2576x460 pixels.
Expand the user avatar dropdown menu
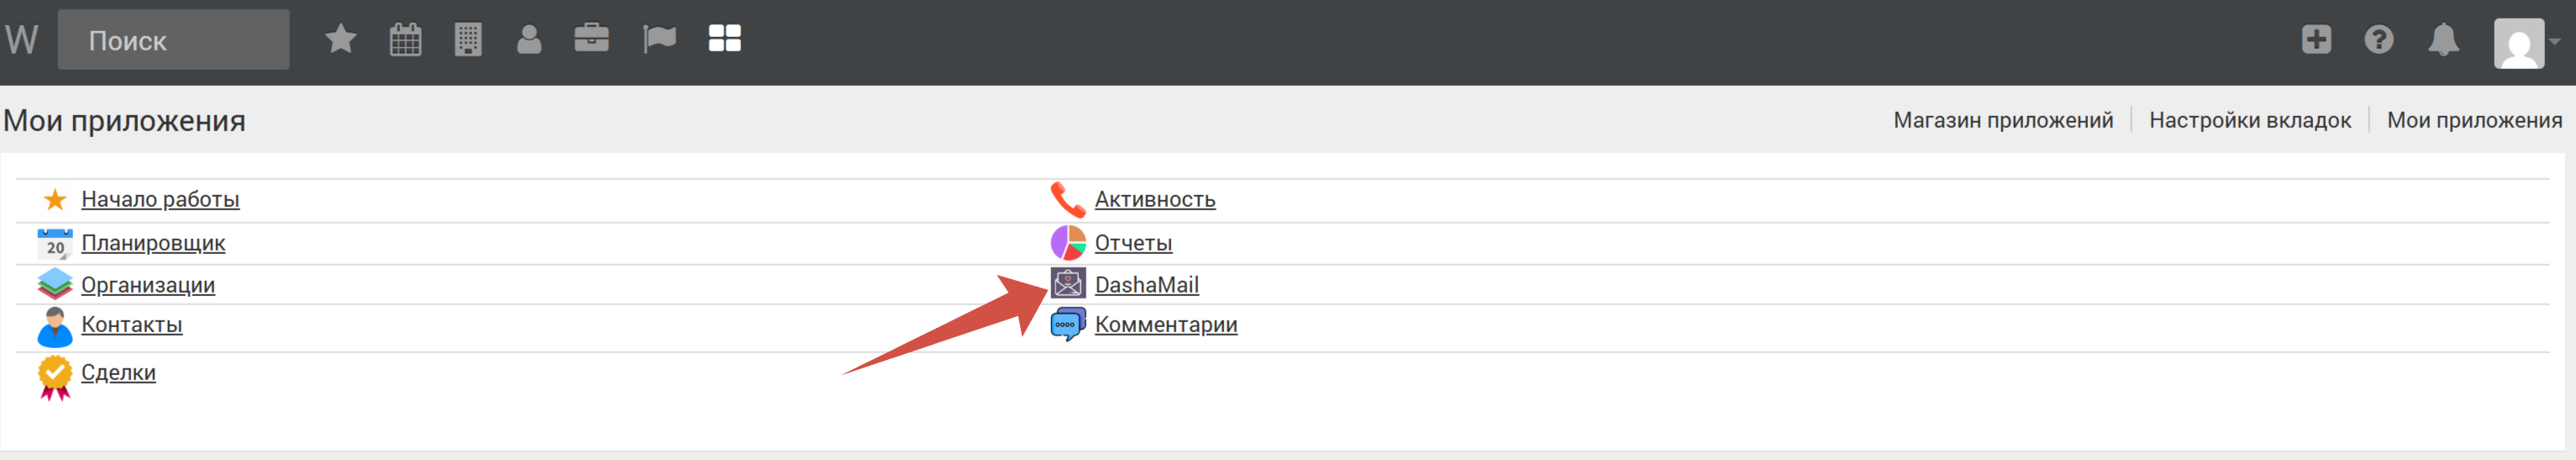click(2526, 43)
